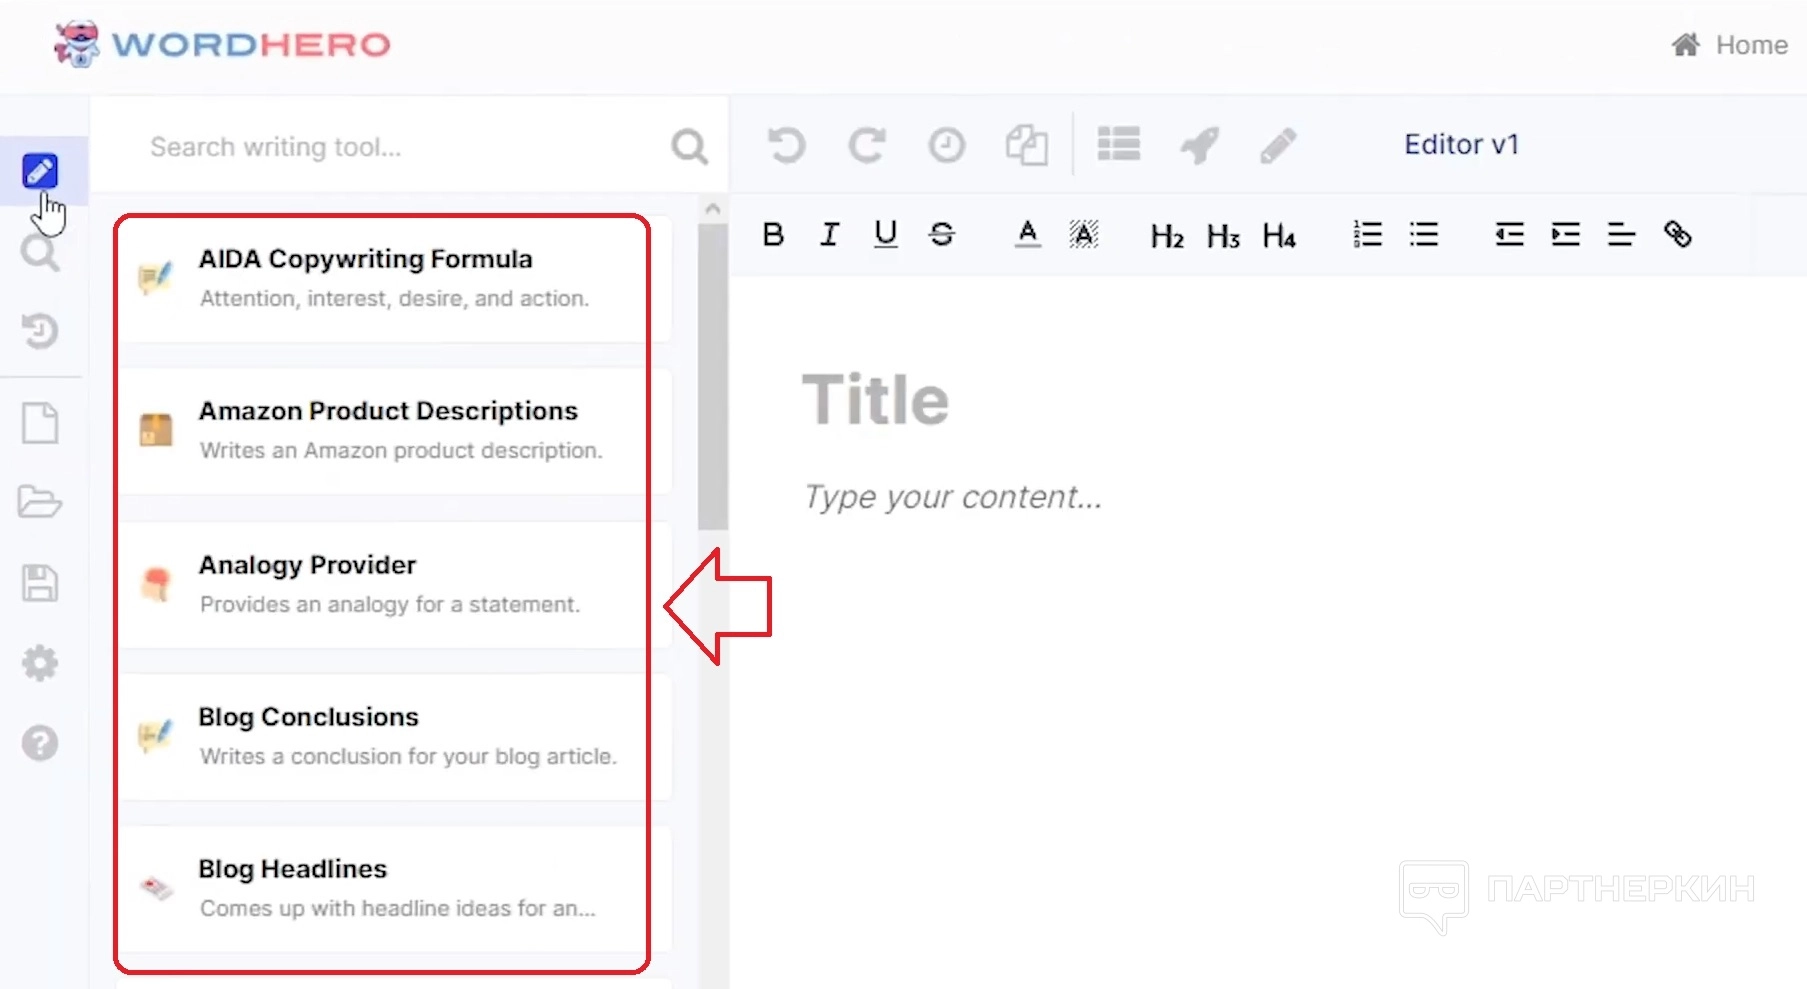Insert a numbered list
Image resolution: width=1807 pixels, height=989 pixels.
point(1367,234)
